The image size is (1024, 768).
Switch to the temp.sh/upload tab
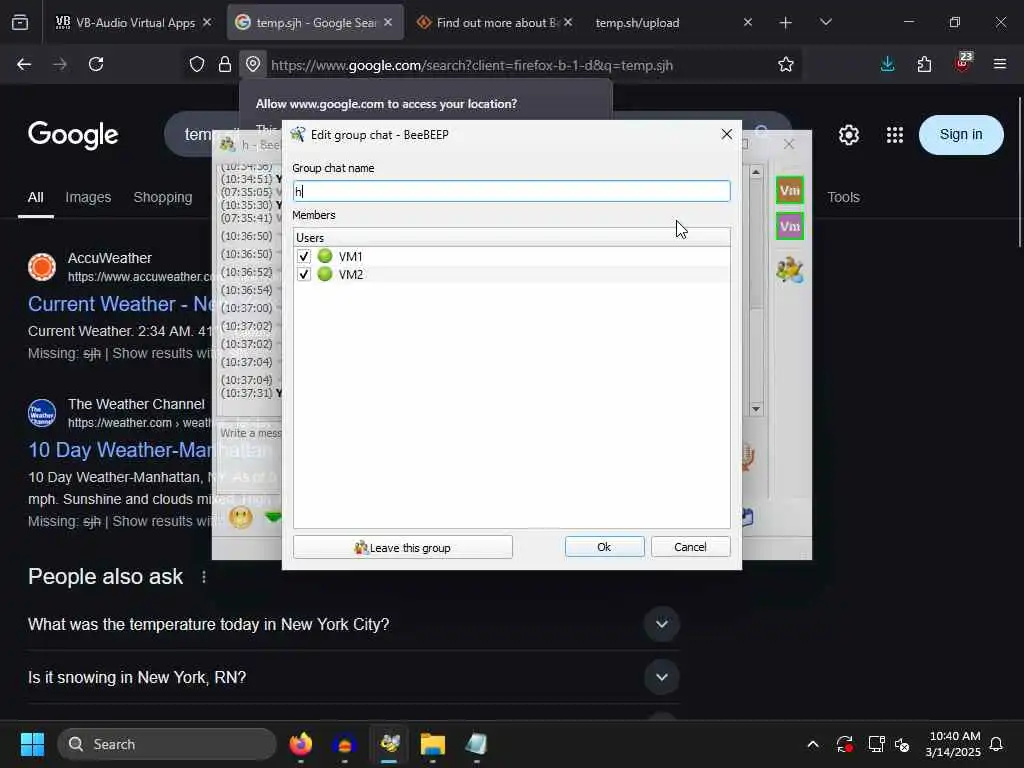pyautogui.click(x=673, y=23)
